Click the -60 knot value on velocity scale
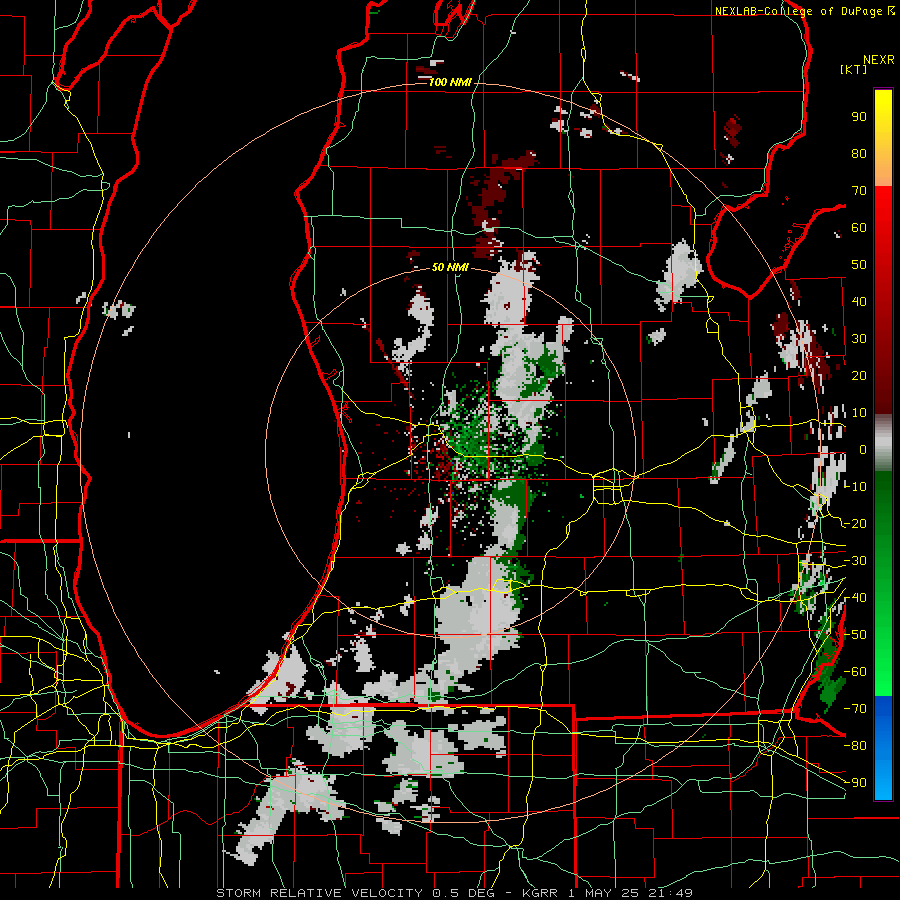 [855, 672]
